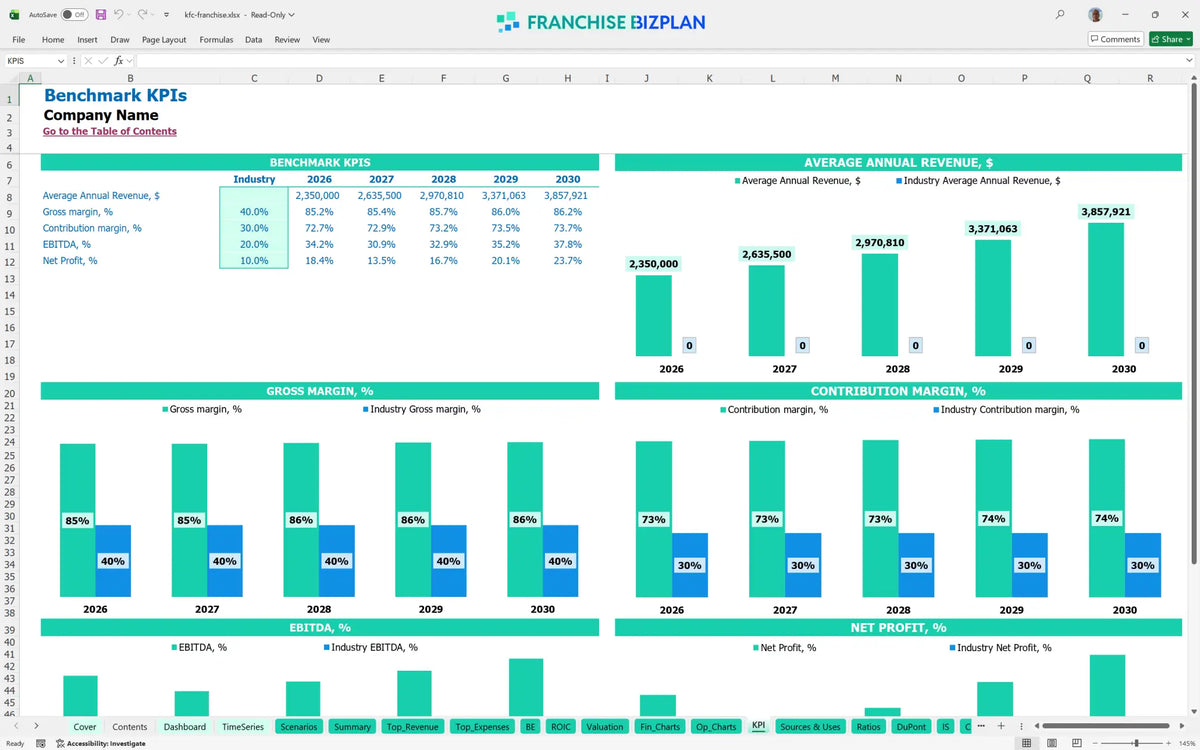Click the Undo arrow icon

point(118,15)
